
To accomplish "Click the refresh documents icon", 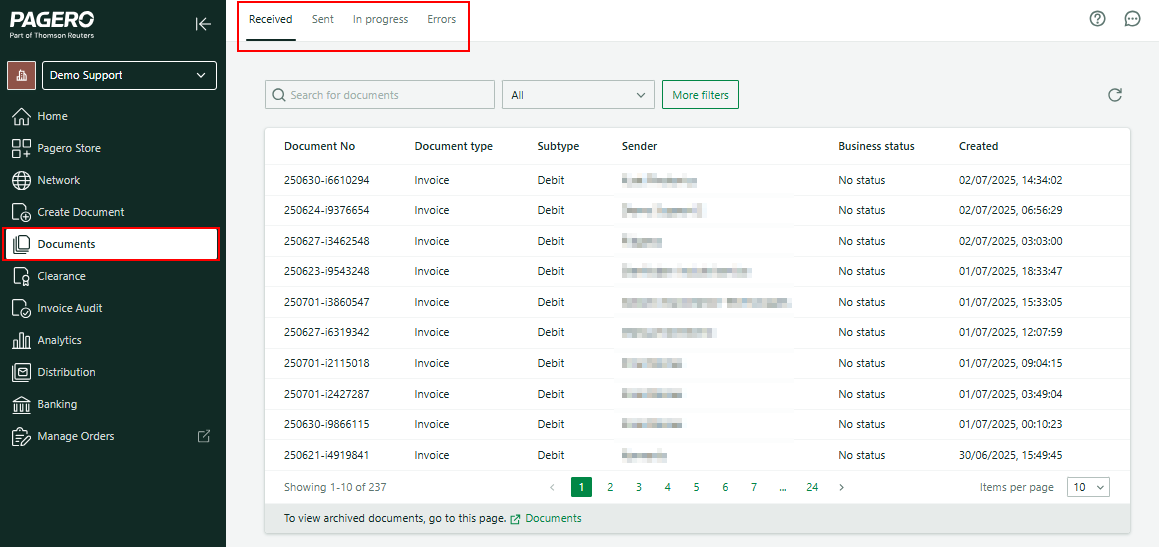I will point(1115,95).
